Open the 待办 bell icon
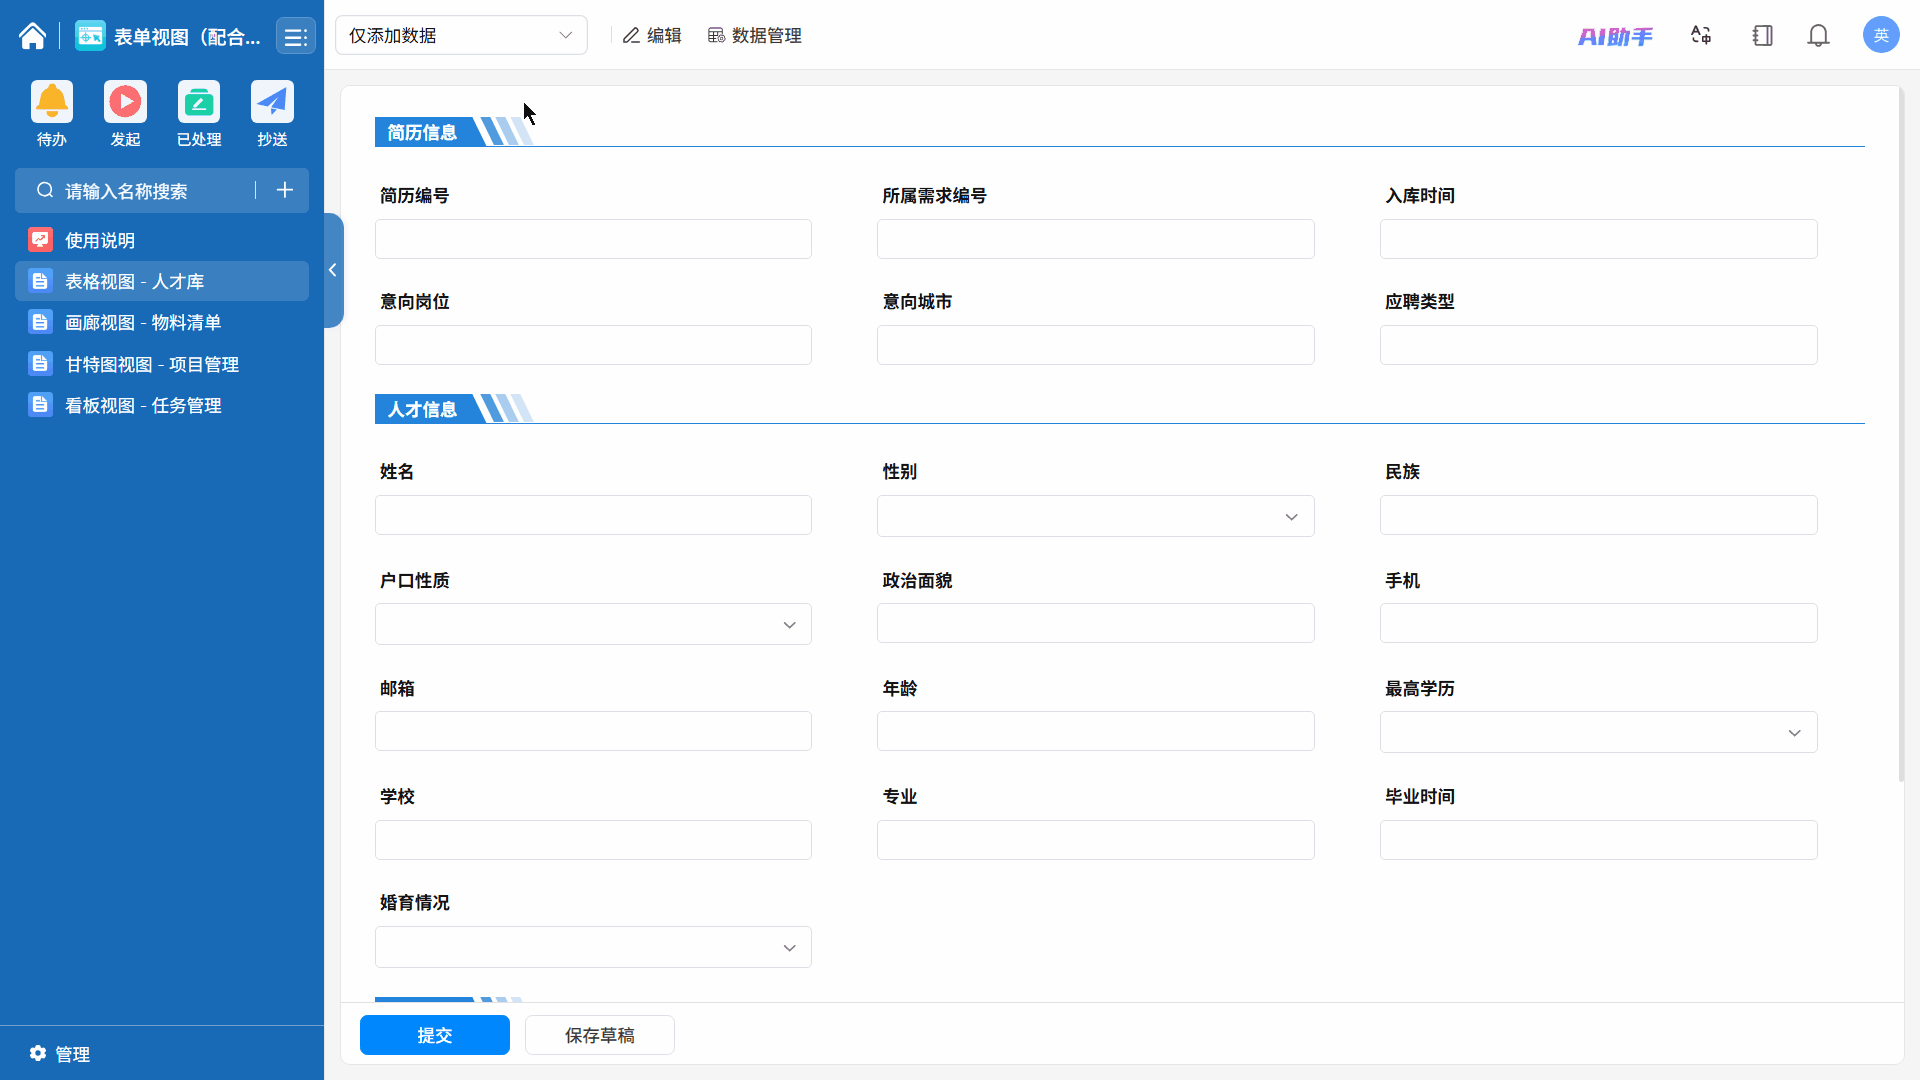Viewport: 1920px width, 1080px height. (x=52, y=102)
